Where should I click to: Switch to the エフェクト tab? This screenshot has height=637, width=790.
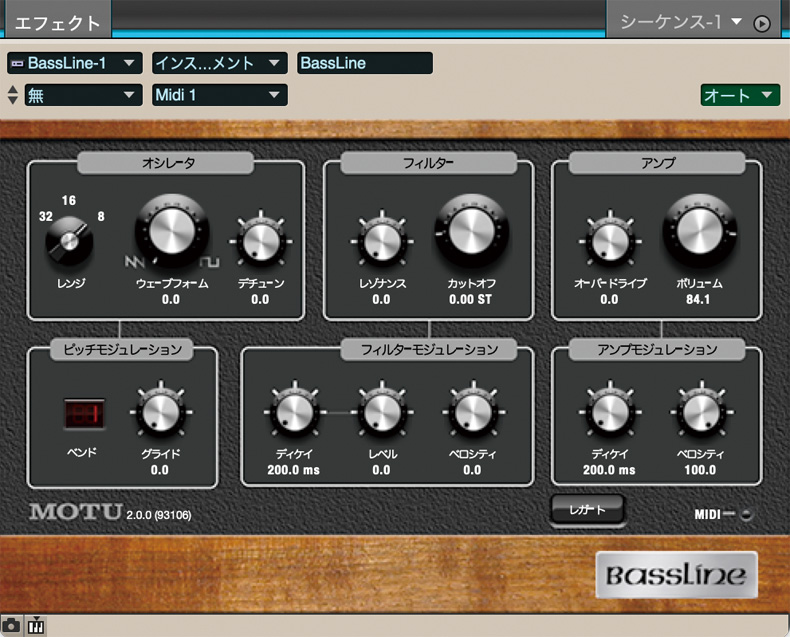pyautogui.click(x=57, y=23)
